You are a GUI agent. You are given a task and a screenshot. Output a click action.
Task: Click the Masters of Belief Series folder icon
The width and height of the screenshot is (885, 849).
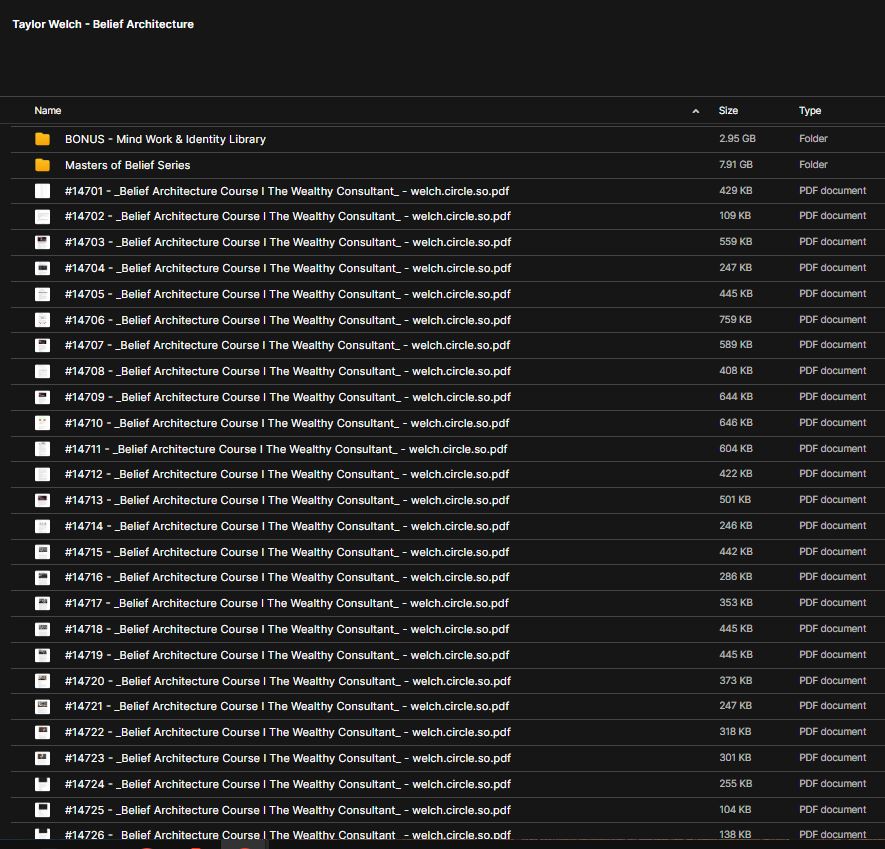tap(42, 165)
